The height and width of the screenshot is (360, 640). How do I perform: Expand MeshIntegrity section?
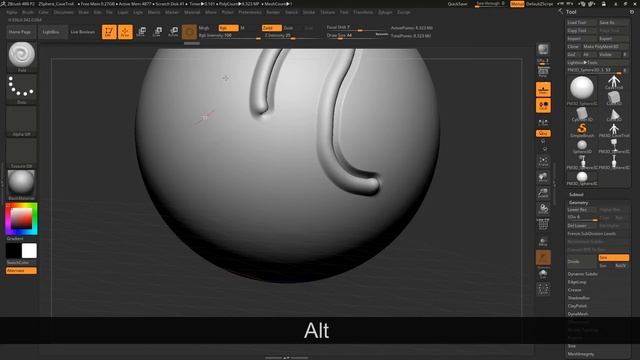(x=581, y=354)
